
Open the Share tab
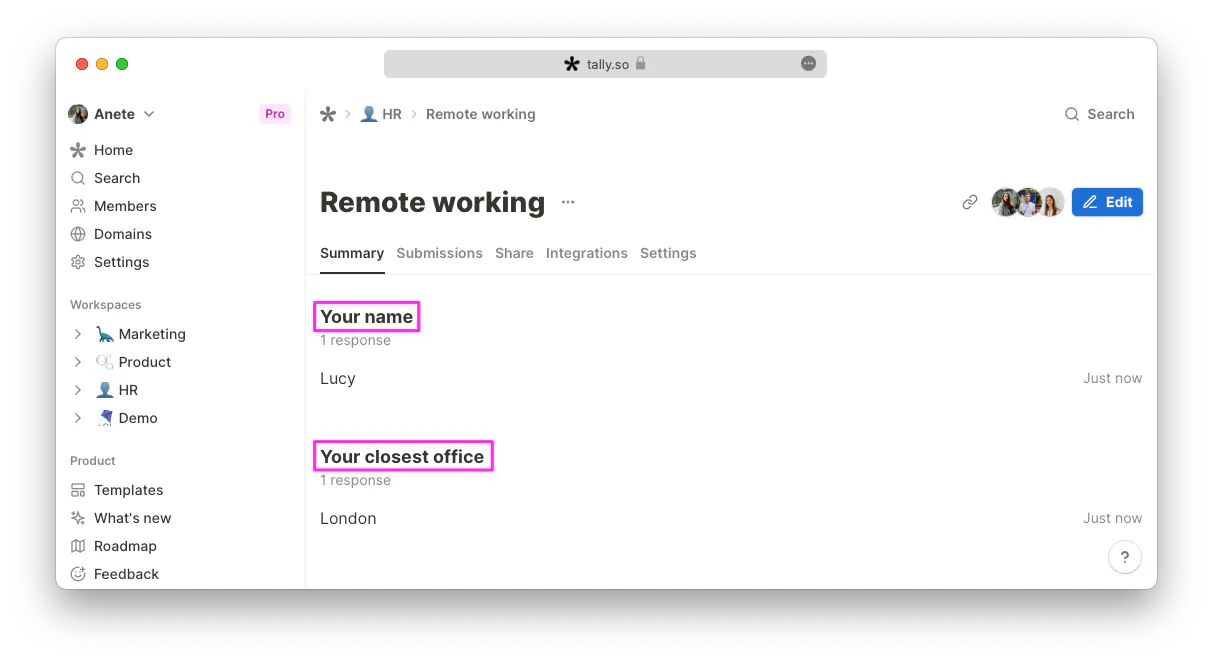coord(514,254)
